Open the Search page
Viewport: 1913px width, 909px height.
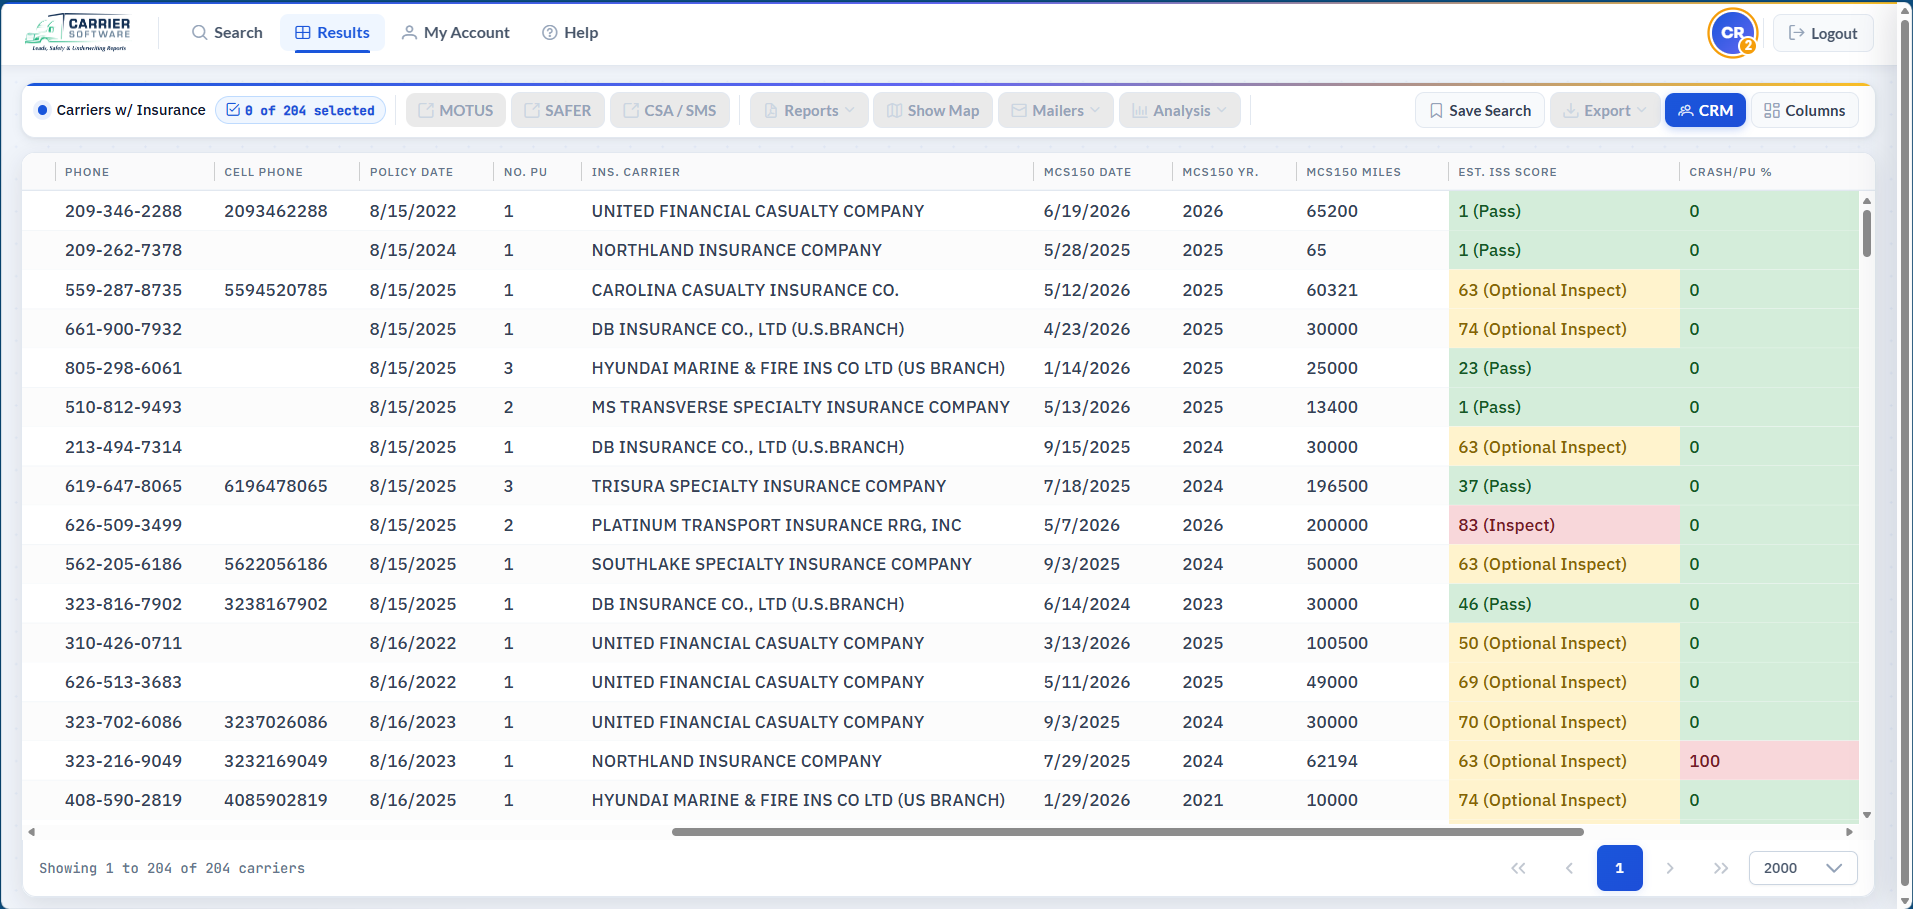pyautogui.click(x=227, y=33)
